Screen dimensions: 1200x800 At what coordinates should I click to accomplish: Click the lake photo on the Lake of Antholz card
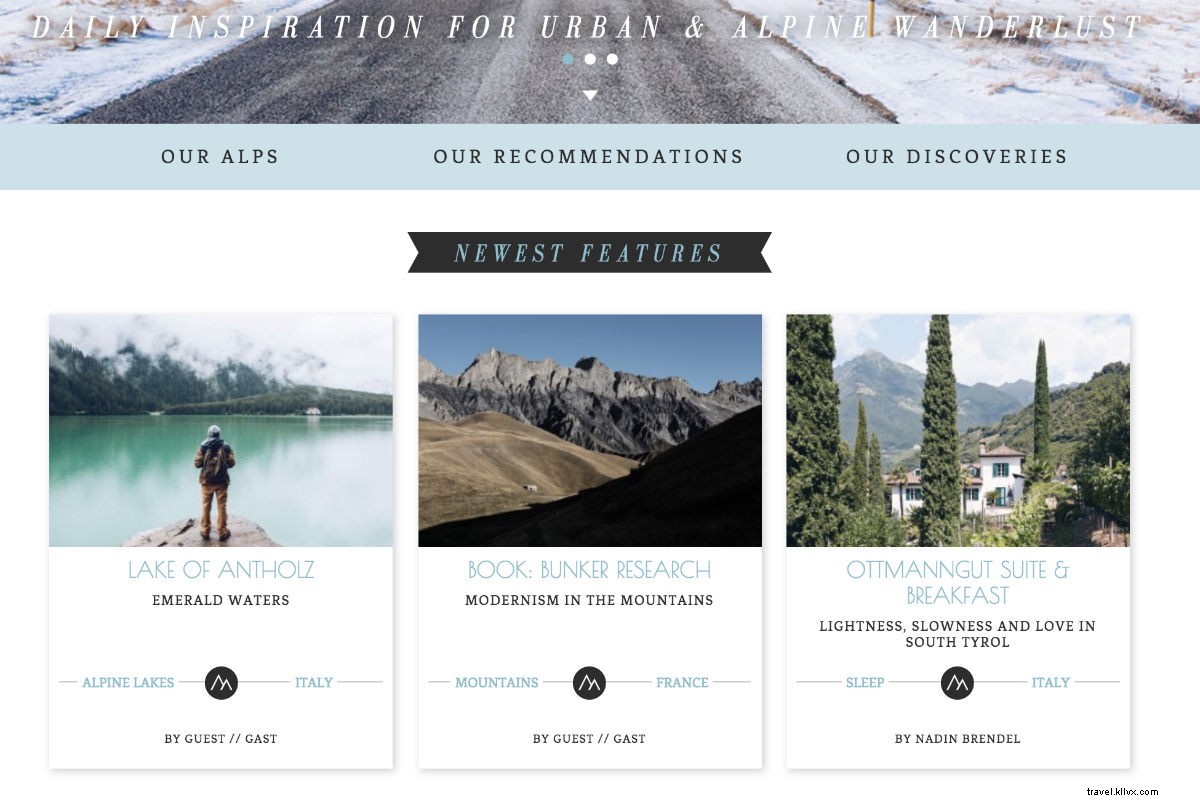221,430
